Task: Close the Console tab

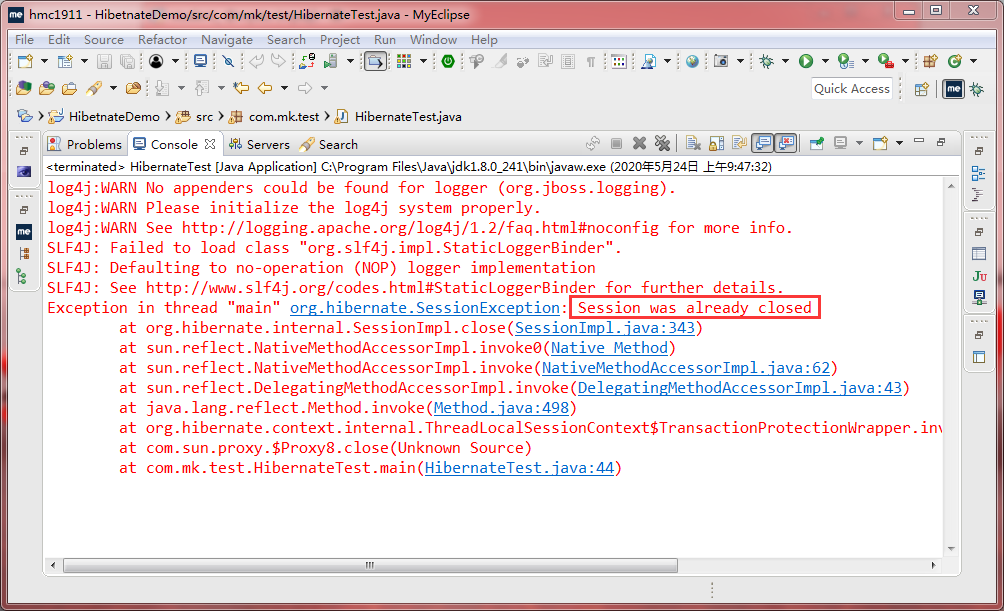Action: pyautogui.click(x=209, y=144)
